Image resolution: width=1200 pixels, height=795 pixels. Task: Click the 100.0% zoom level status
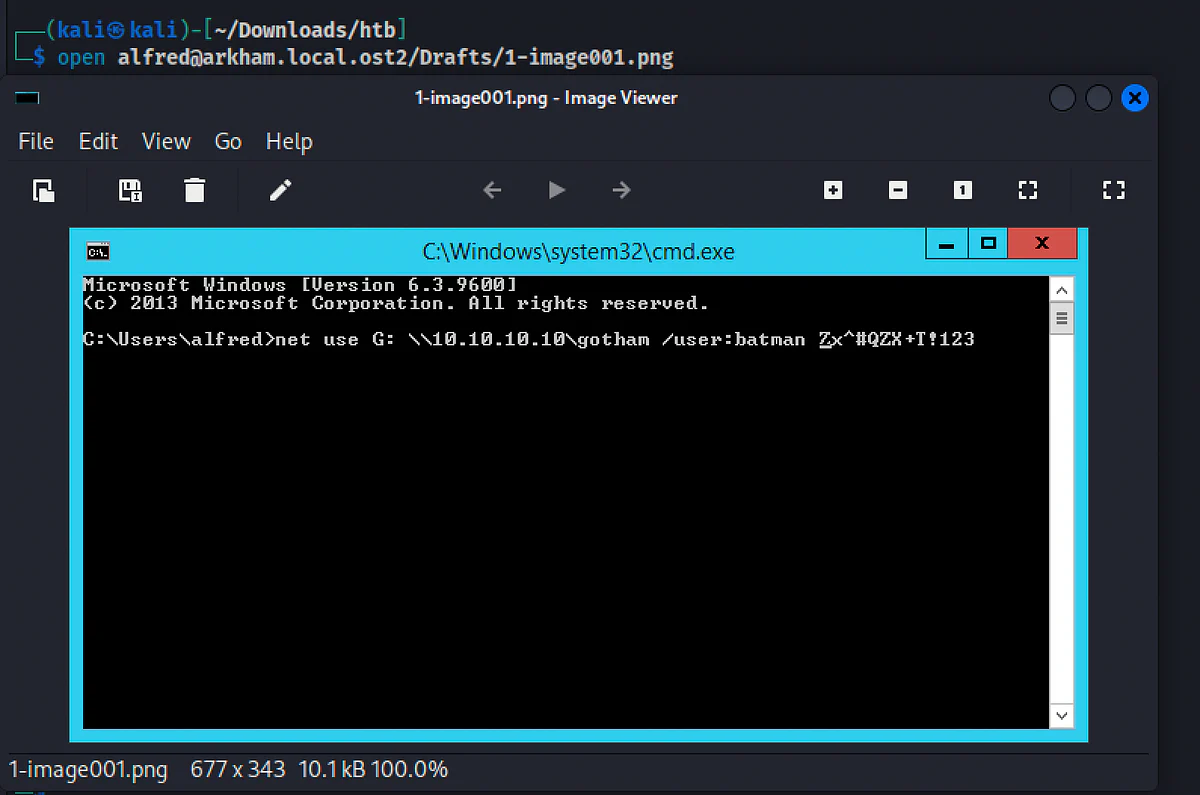411,770
